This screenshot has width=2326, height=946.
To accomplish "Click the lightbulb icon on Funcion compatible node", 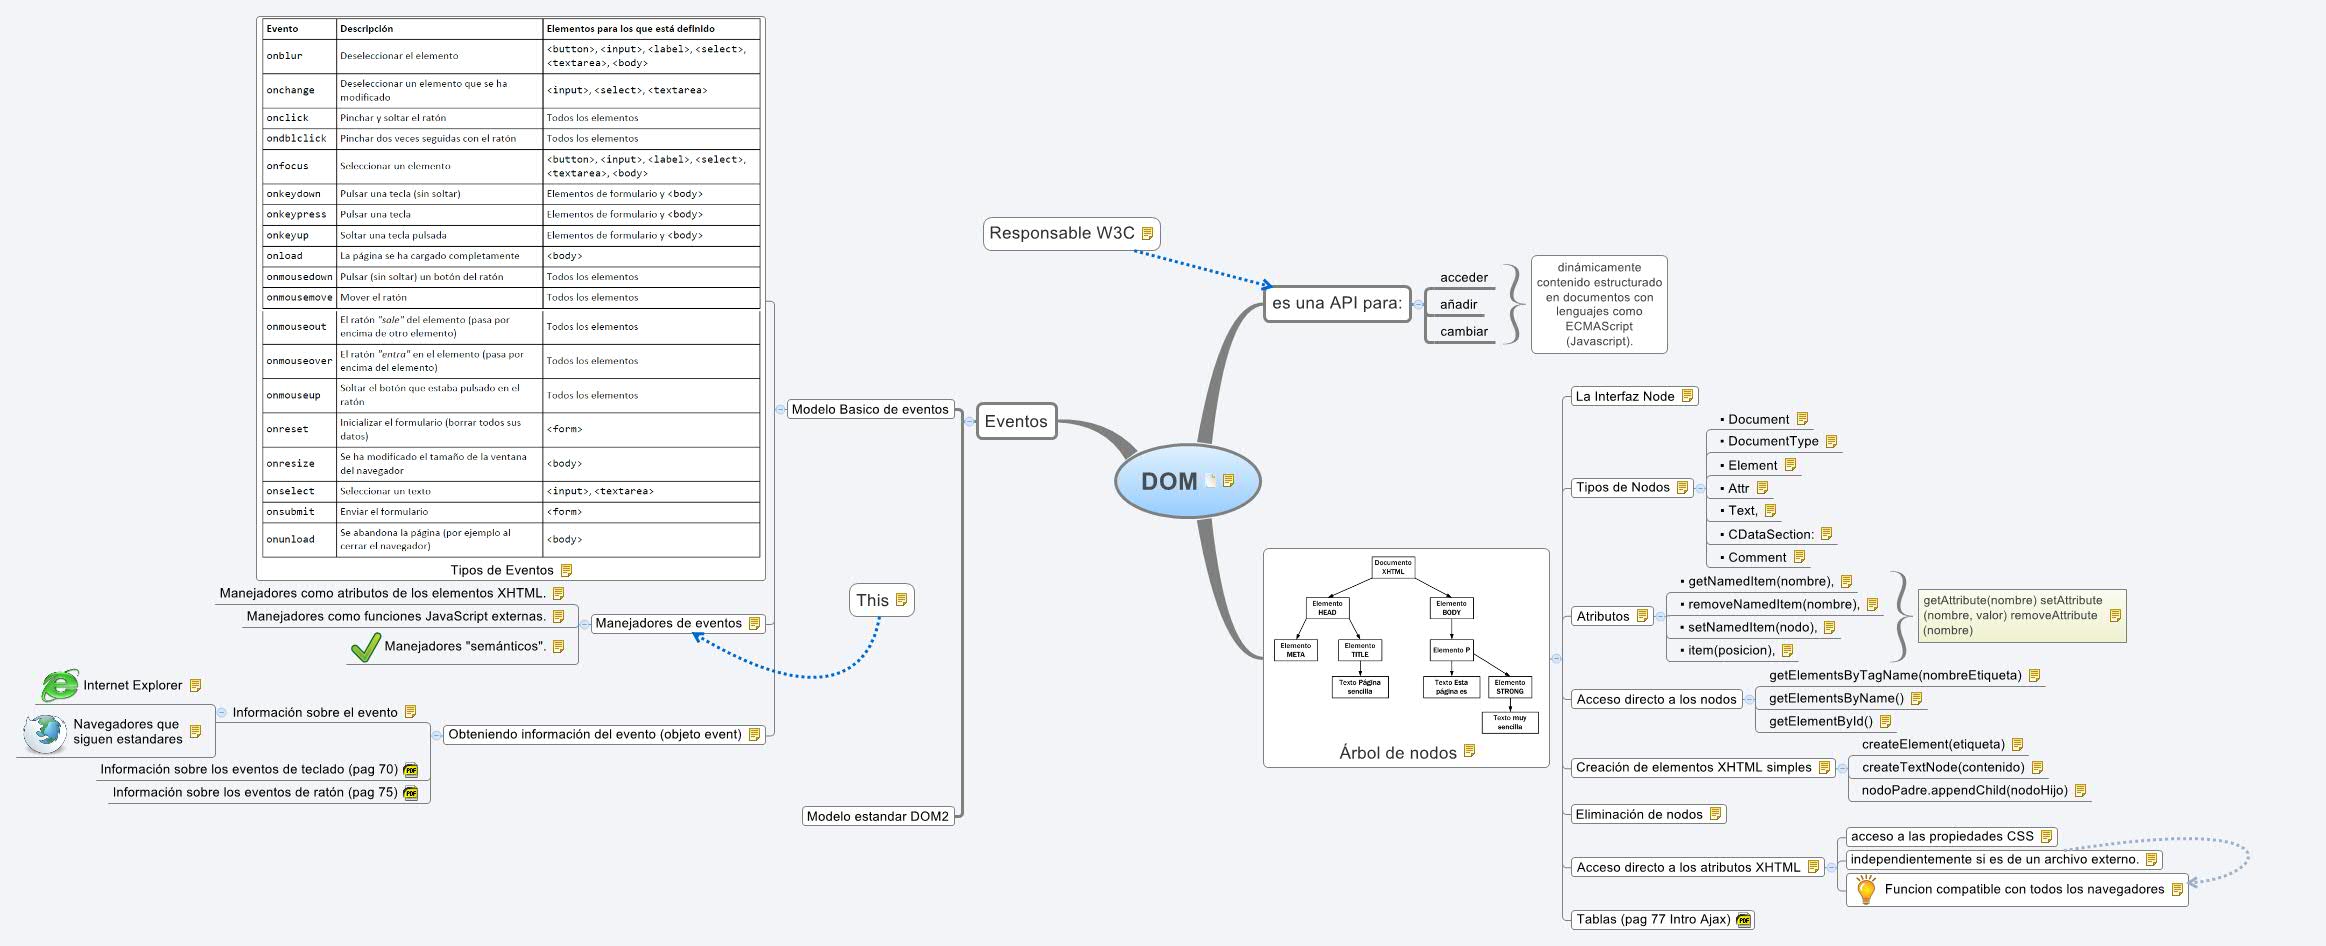I will pyautogui.click(x=1865, y=889).
